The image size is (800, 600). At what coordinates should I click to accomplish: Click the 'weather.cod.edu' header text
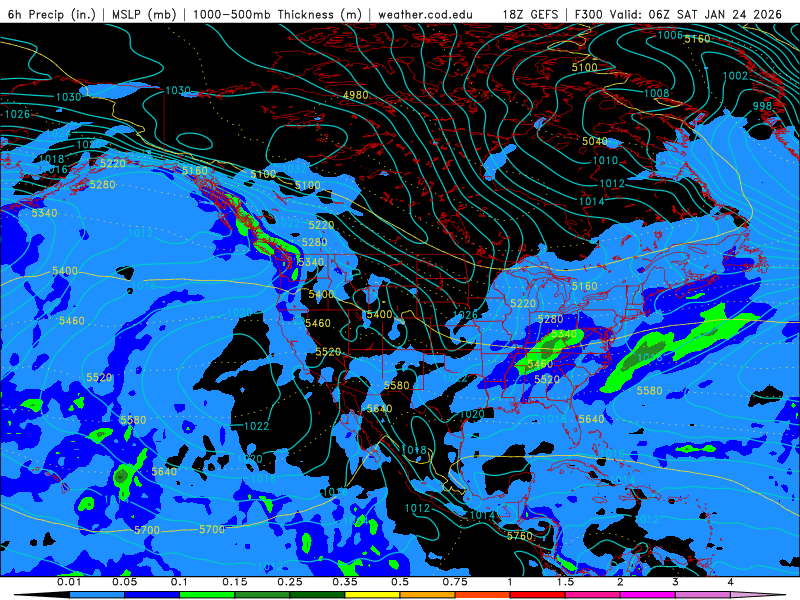425,14
